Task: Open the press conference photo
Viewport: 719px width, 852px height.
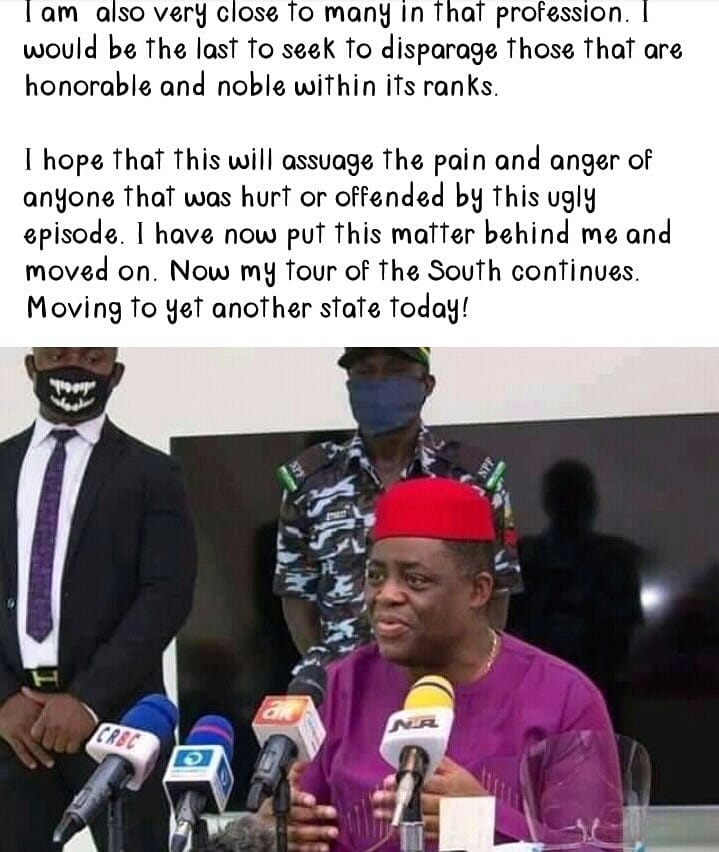Action: [x=359, y=599]
